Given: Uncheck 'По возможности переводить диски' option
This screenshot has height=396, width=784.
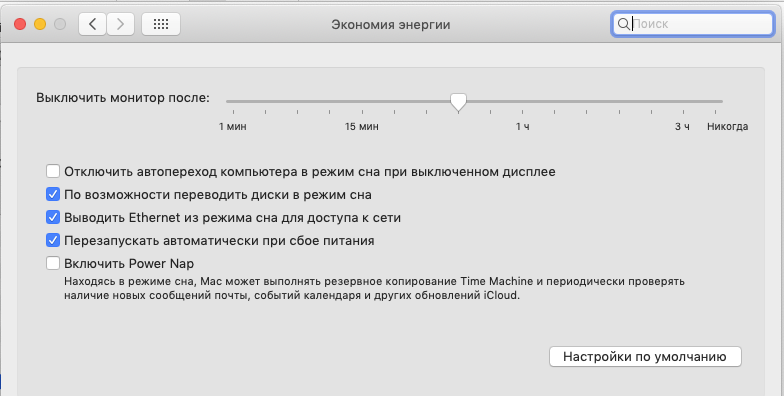Looking at the screenshot, I should (x=53, y=194).
